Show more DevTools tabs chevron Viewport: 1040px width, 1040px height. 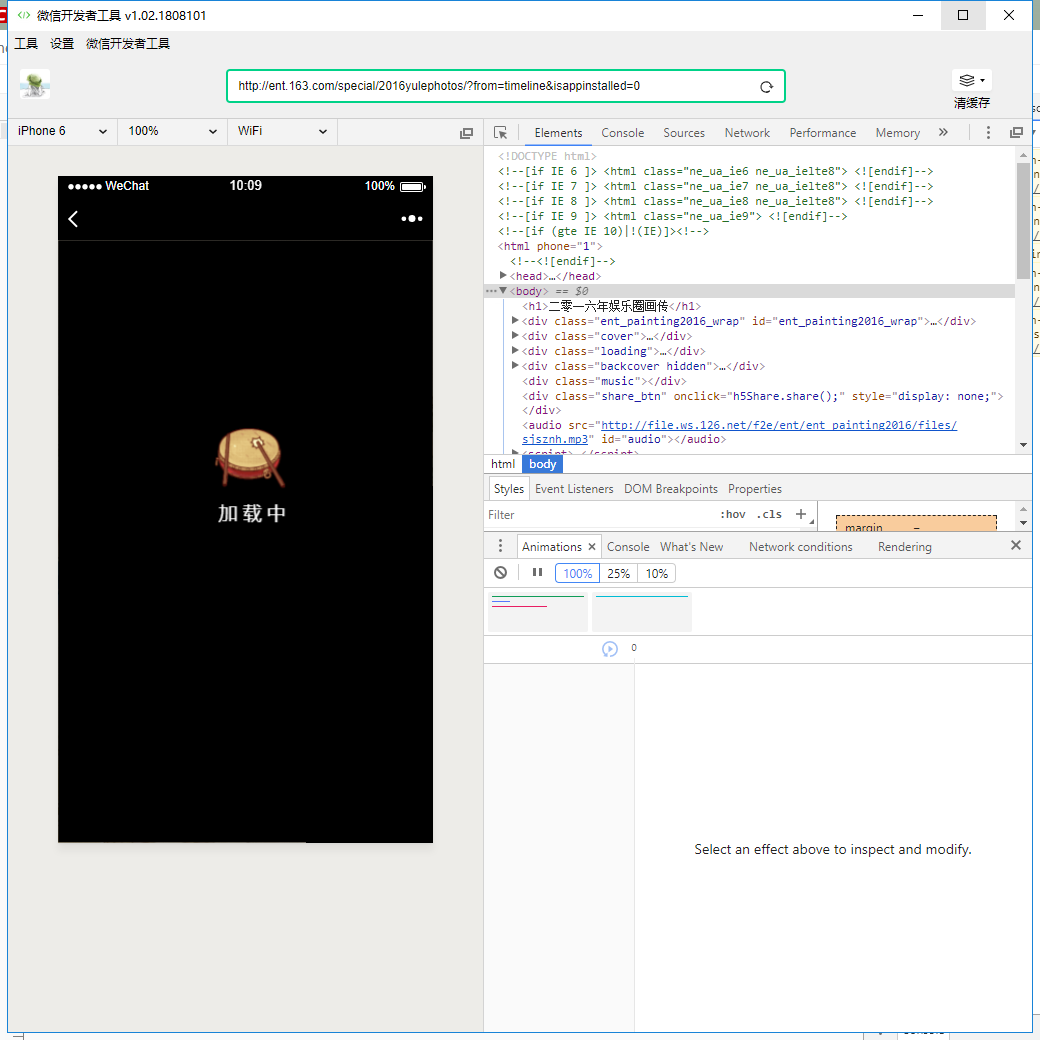tap(943, 133)
